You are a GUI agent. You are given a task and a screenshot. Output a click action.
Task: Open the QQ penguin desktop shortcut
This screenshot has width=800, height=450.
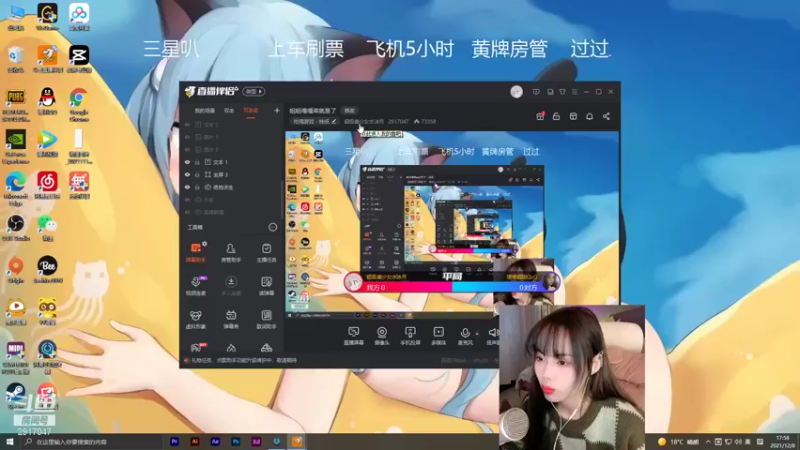(47, 101)
